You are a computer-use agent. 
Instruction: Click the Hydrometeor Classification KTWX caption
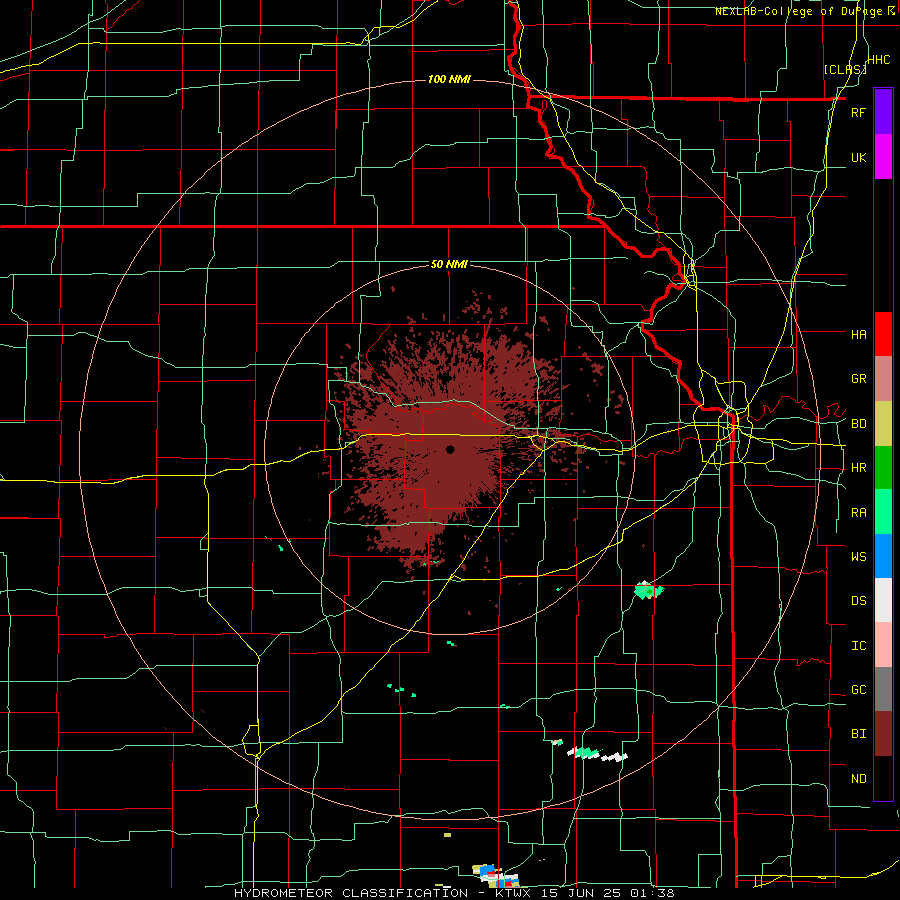454,893
